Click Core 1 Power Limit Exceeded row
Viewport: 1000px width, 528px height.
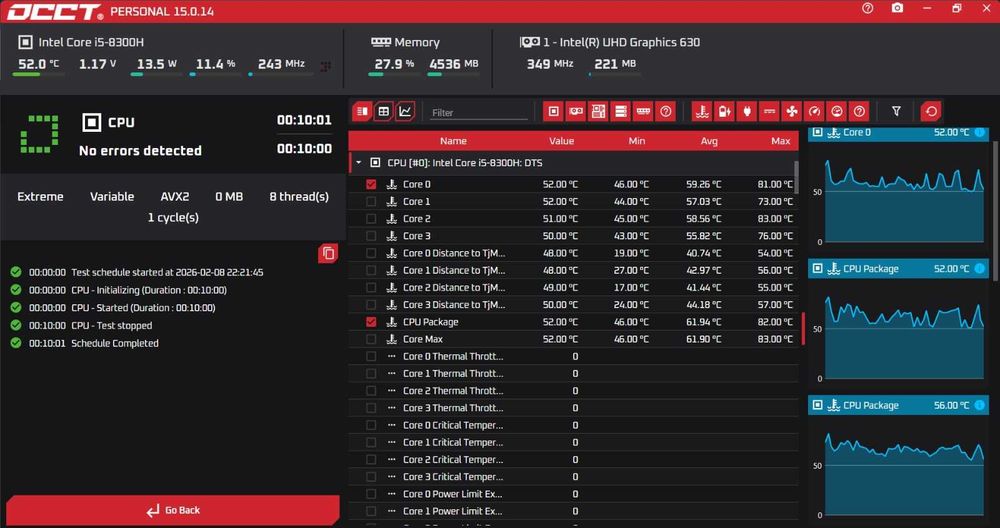tap(573, 511)
